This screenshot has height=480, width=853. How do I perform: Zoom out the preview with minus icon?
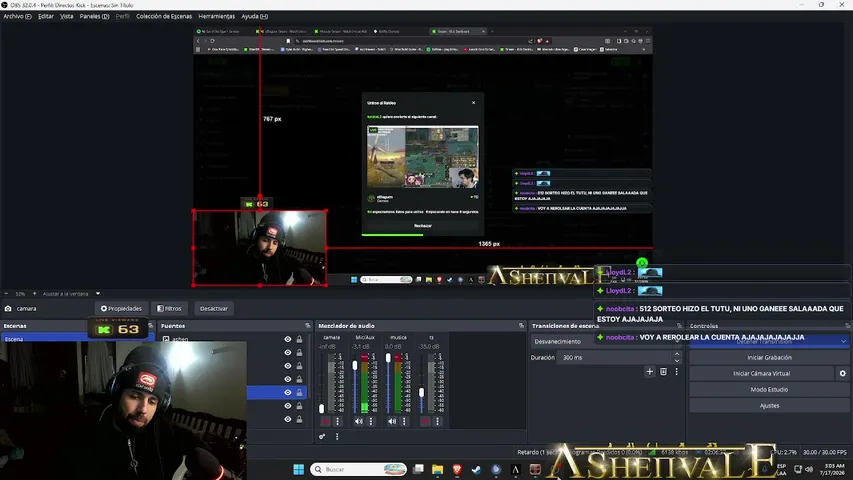point(6,294)
